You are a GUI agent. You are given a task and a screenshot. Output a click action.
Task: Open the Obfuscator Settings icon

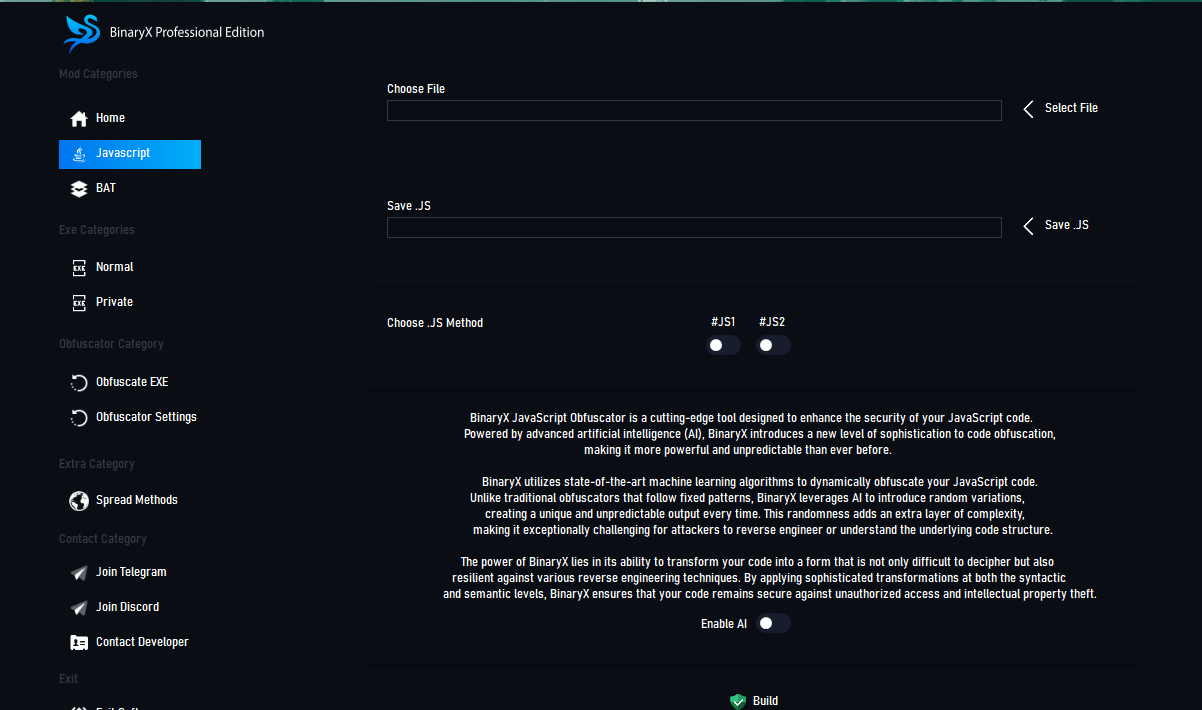pos(79,417)
